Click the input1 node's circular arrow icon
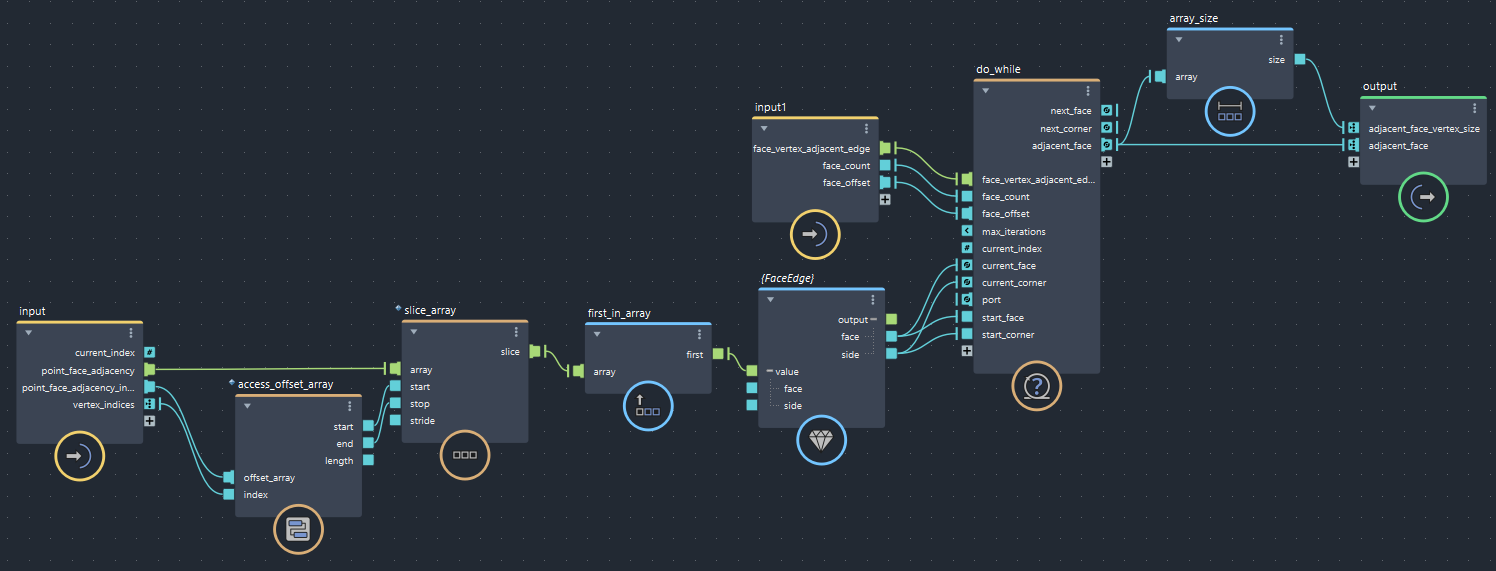1496x571 pixels. point(815,235)
